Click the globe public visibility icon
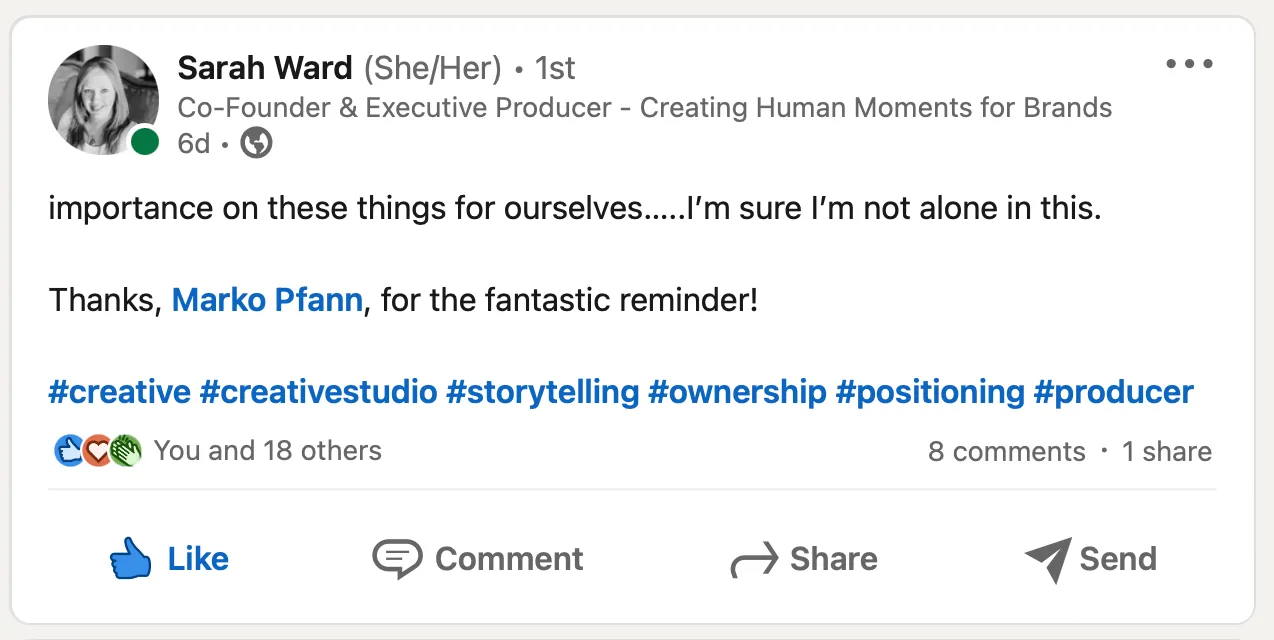Image resolution: width=1274 pixels, height=640 pixels. click(257, 144)
